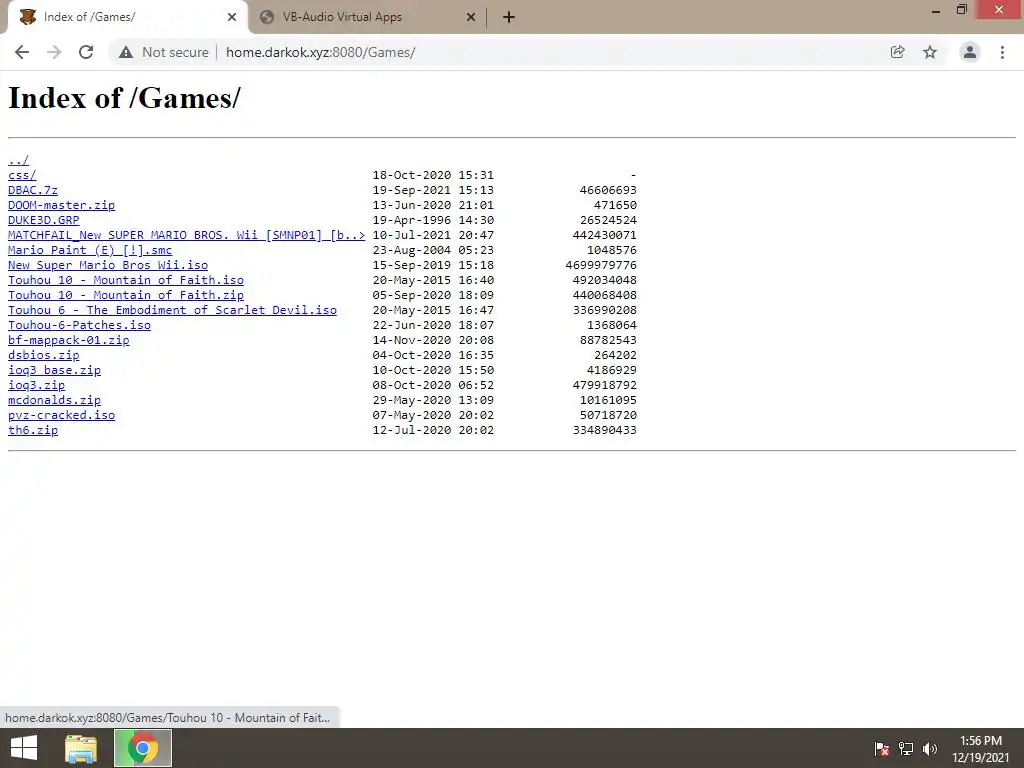Open the Chrome three-dot menu
This screenshot has width=1024, height=768.
(1002, 52)
